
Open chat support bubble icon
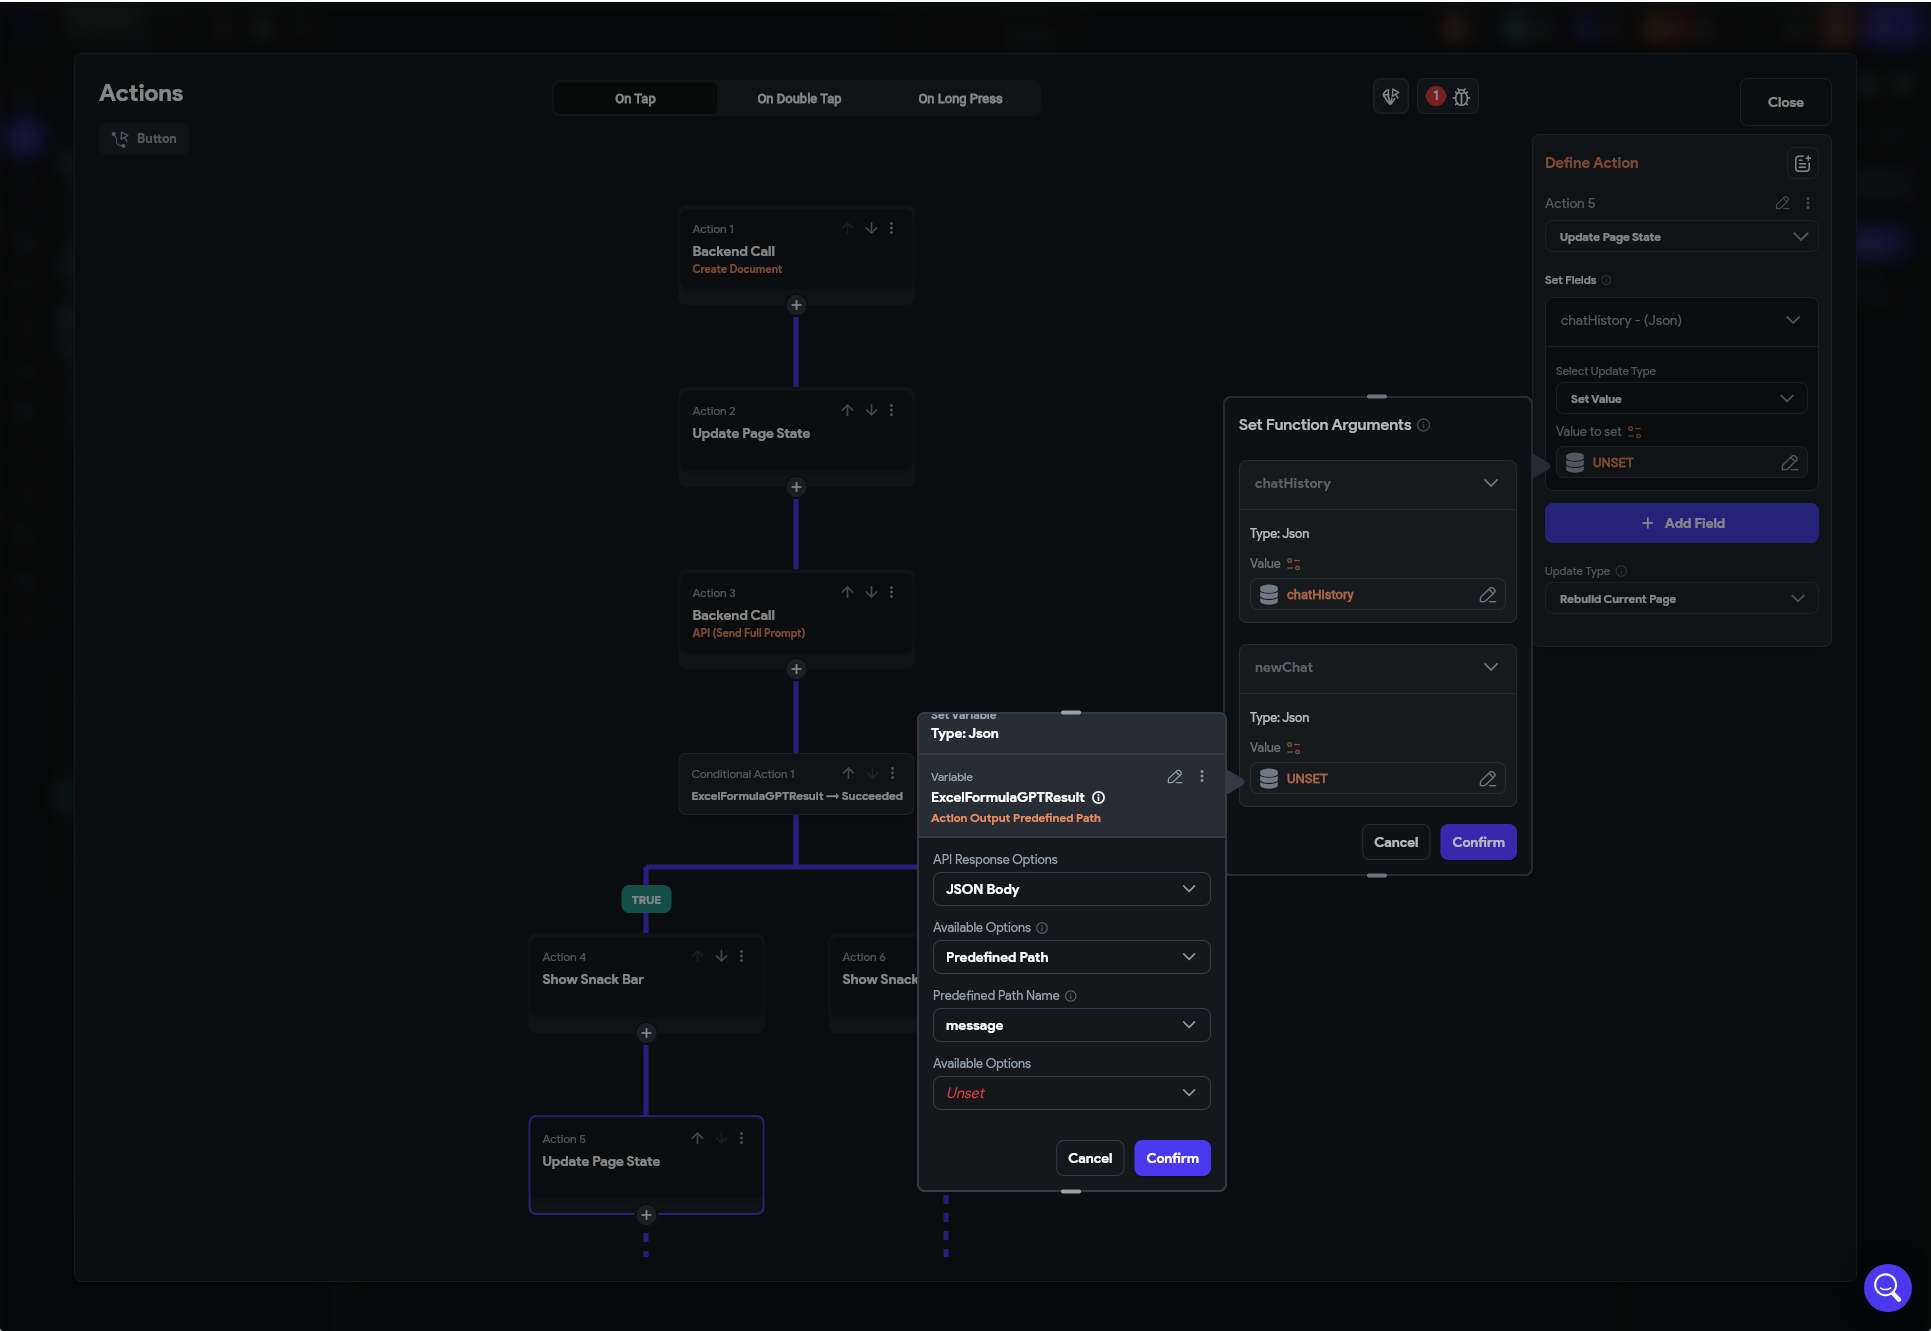[x=1887, y=1287]
